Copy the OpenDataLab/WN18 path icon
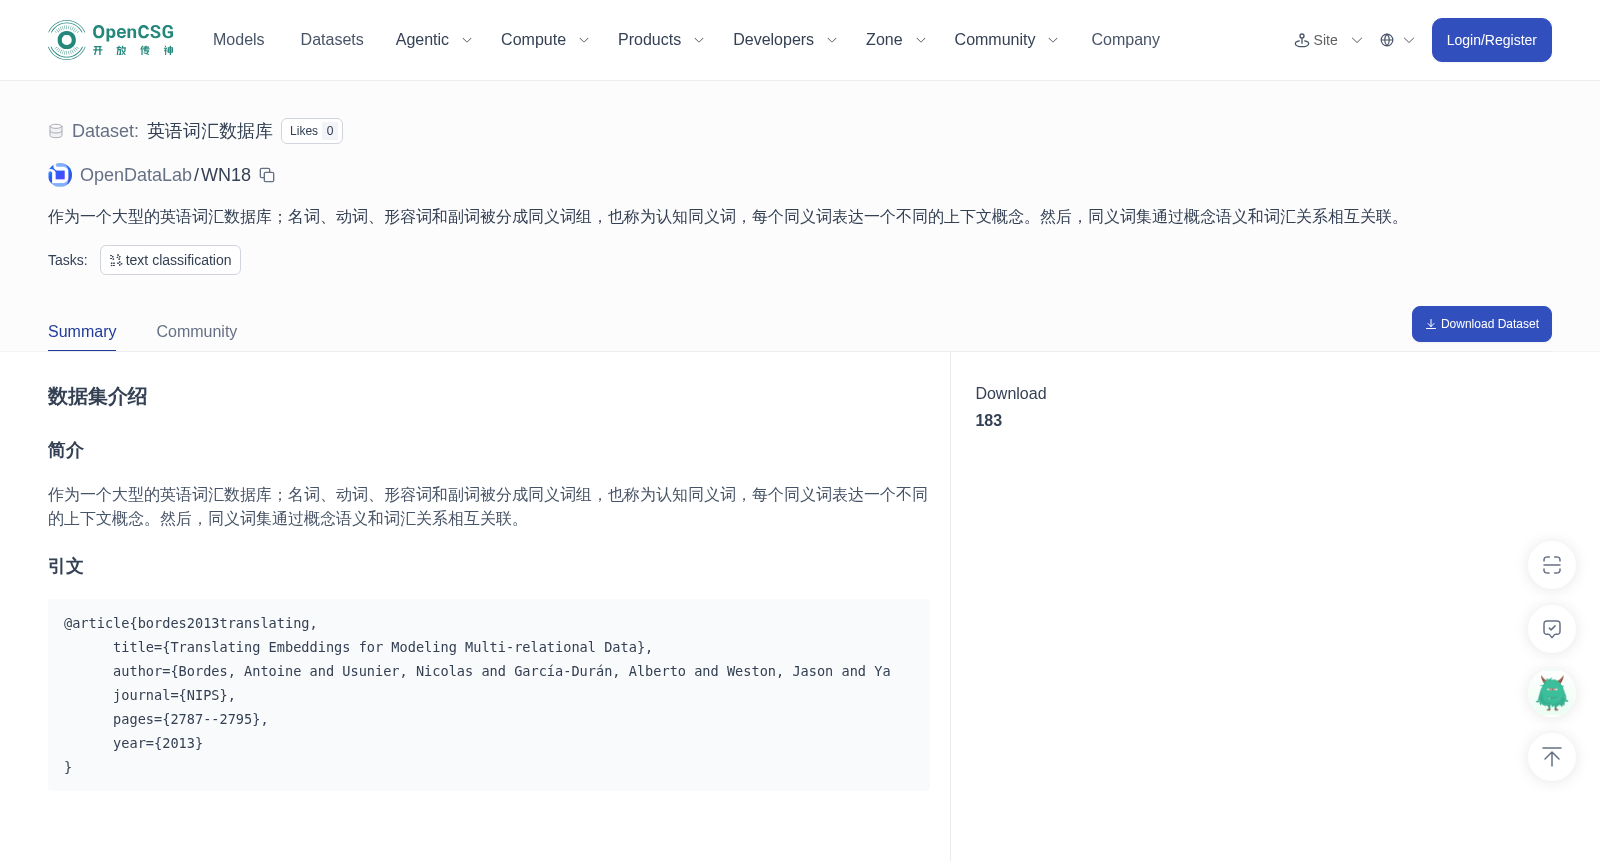 pyautogui.click(x=267, y=175)
